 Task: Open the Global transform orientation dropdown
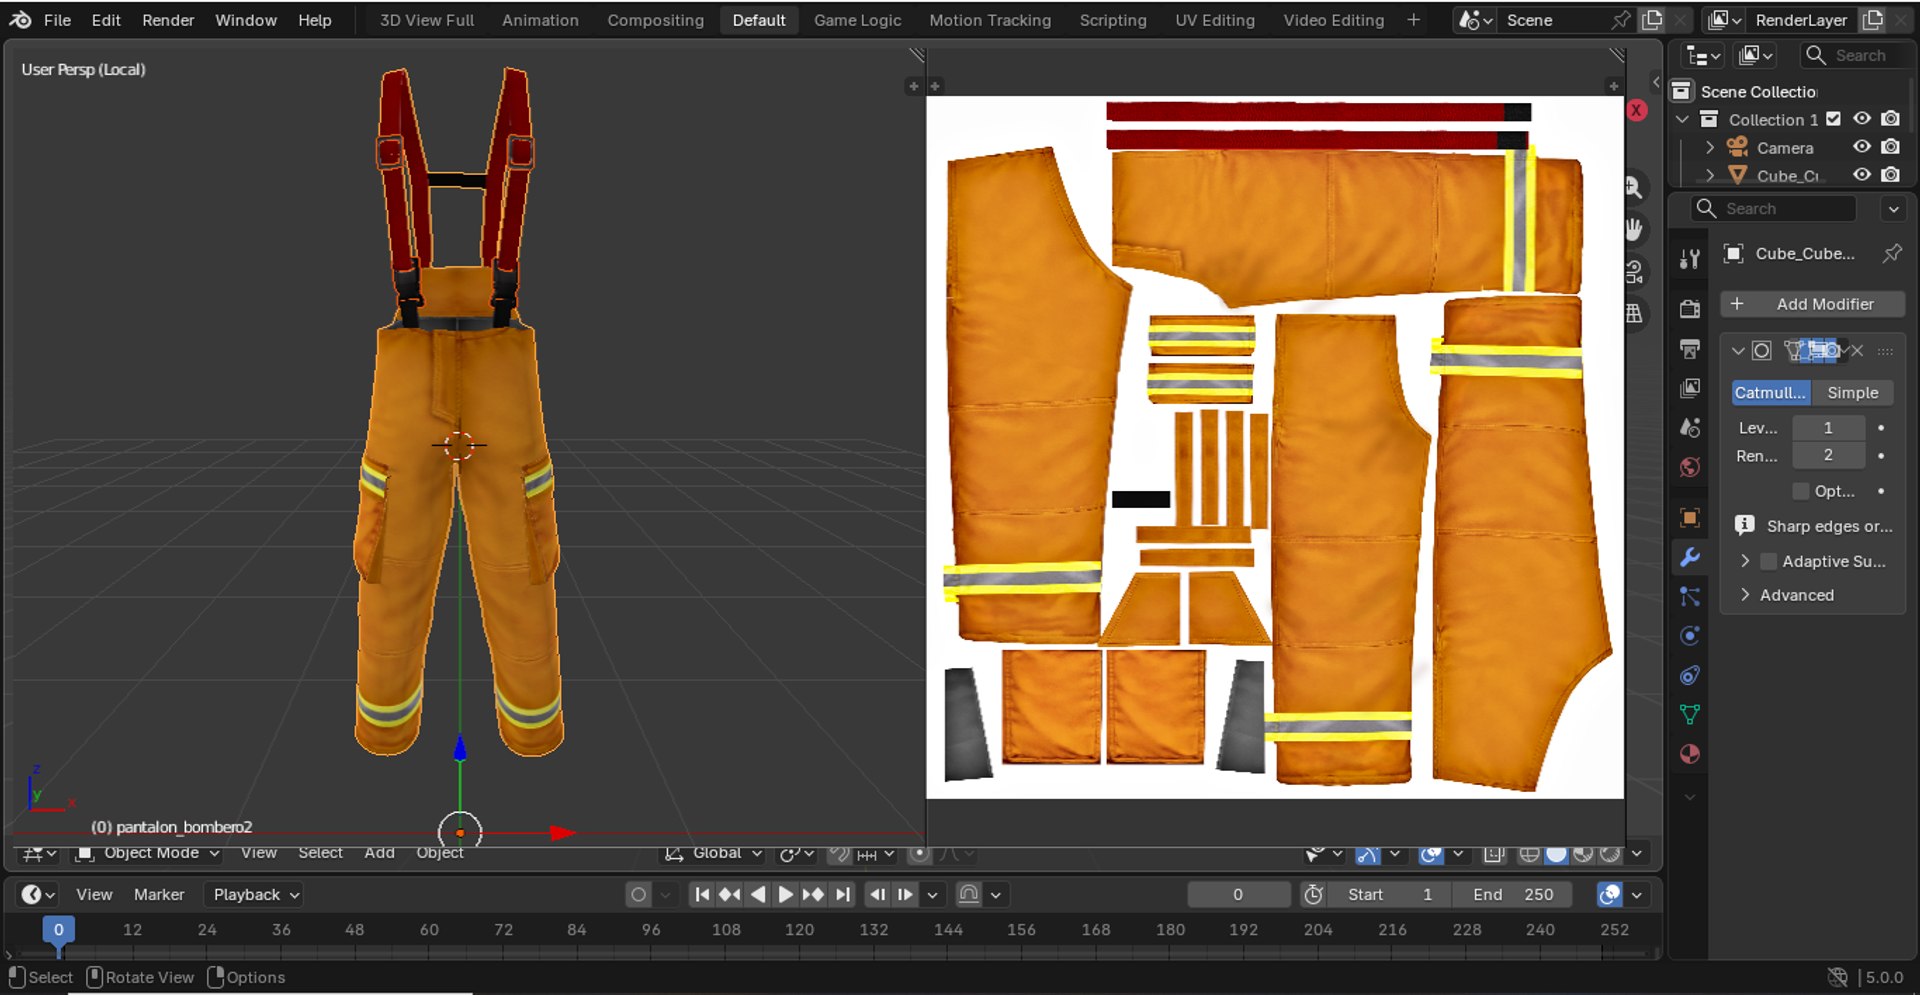click(713, 853)
